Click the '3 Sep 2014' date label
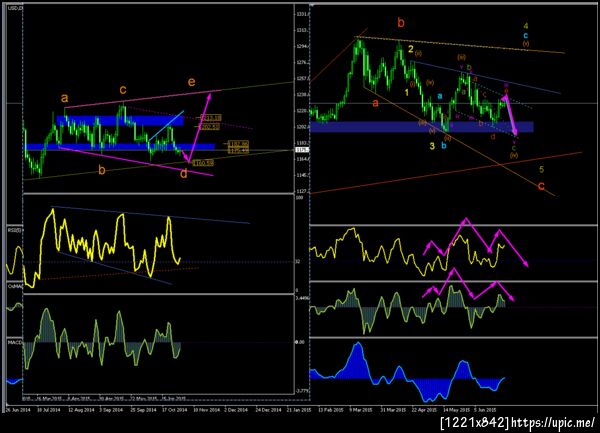Image resolution: width=600 pixels, height=433 pixels. 112,410
